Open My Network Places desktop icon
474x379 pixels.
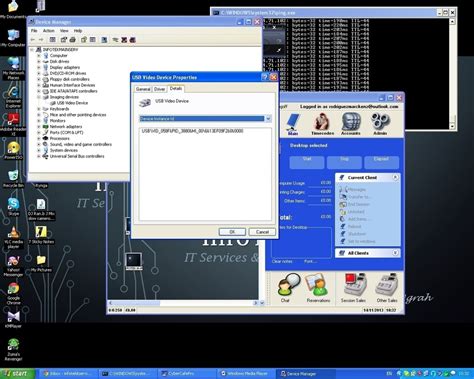click(x=13, y=68)
